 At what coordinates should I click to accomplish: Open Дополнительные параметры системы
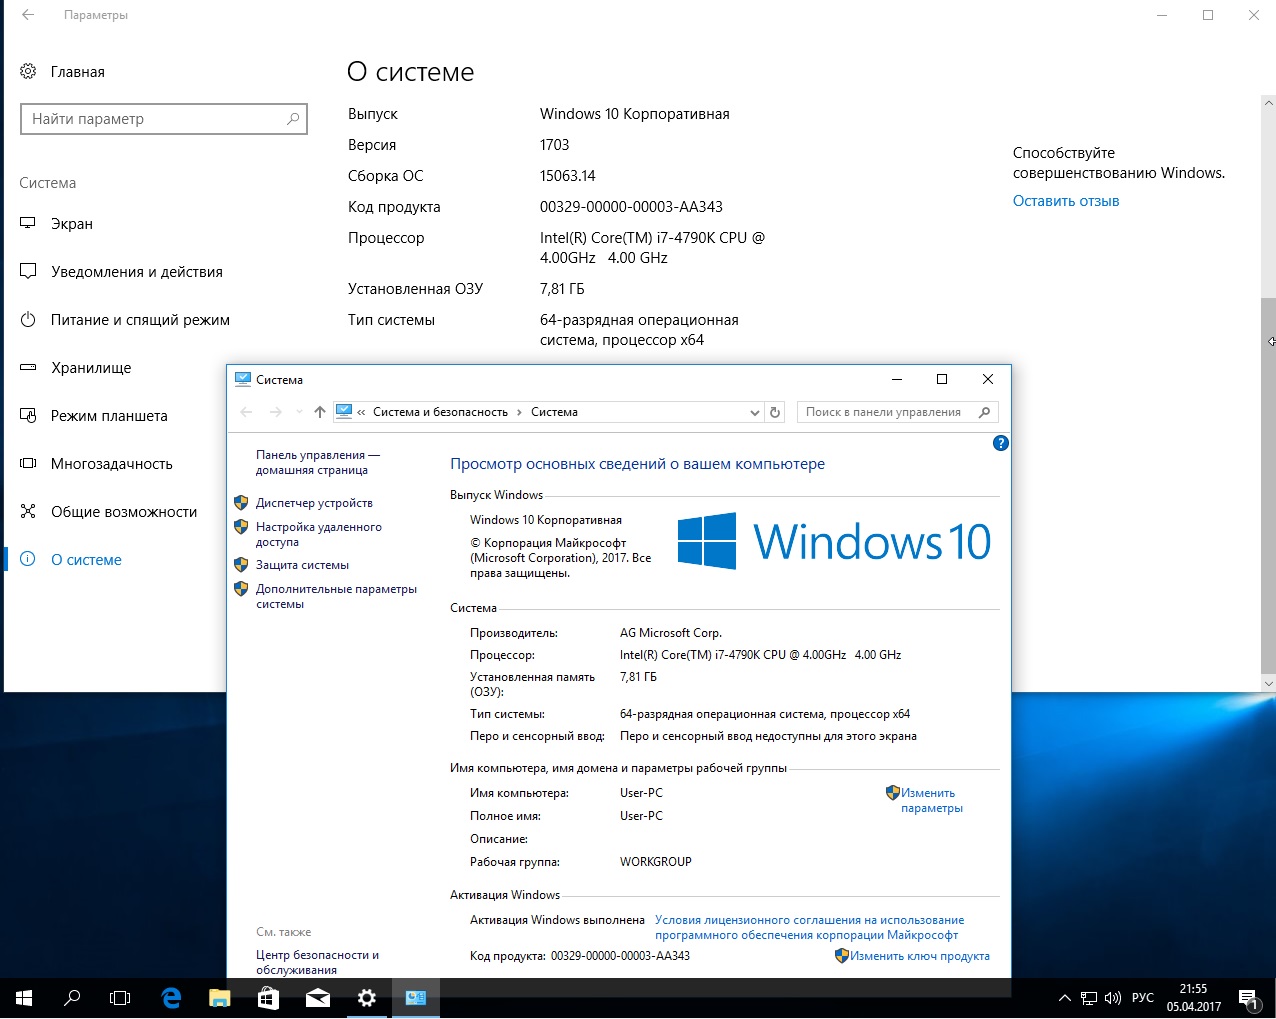point(336,596)
